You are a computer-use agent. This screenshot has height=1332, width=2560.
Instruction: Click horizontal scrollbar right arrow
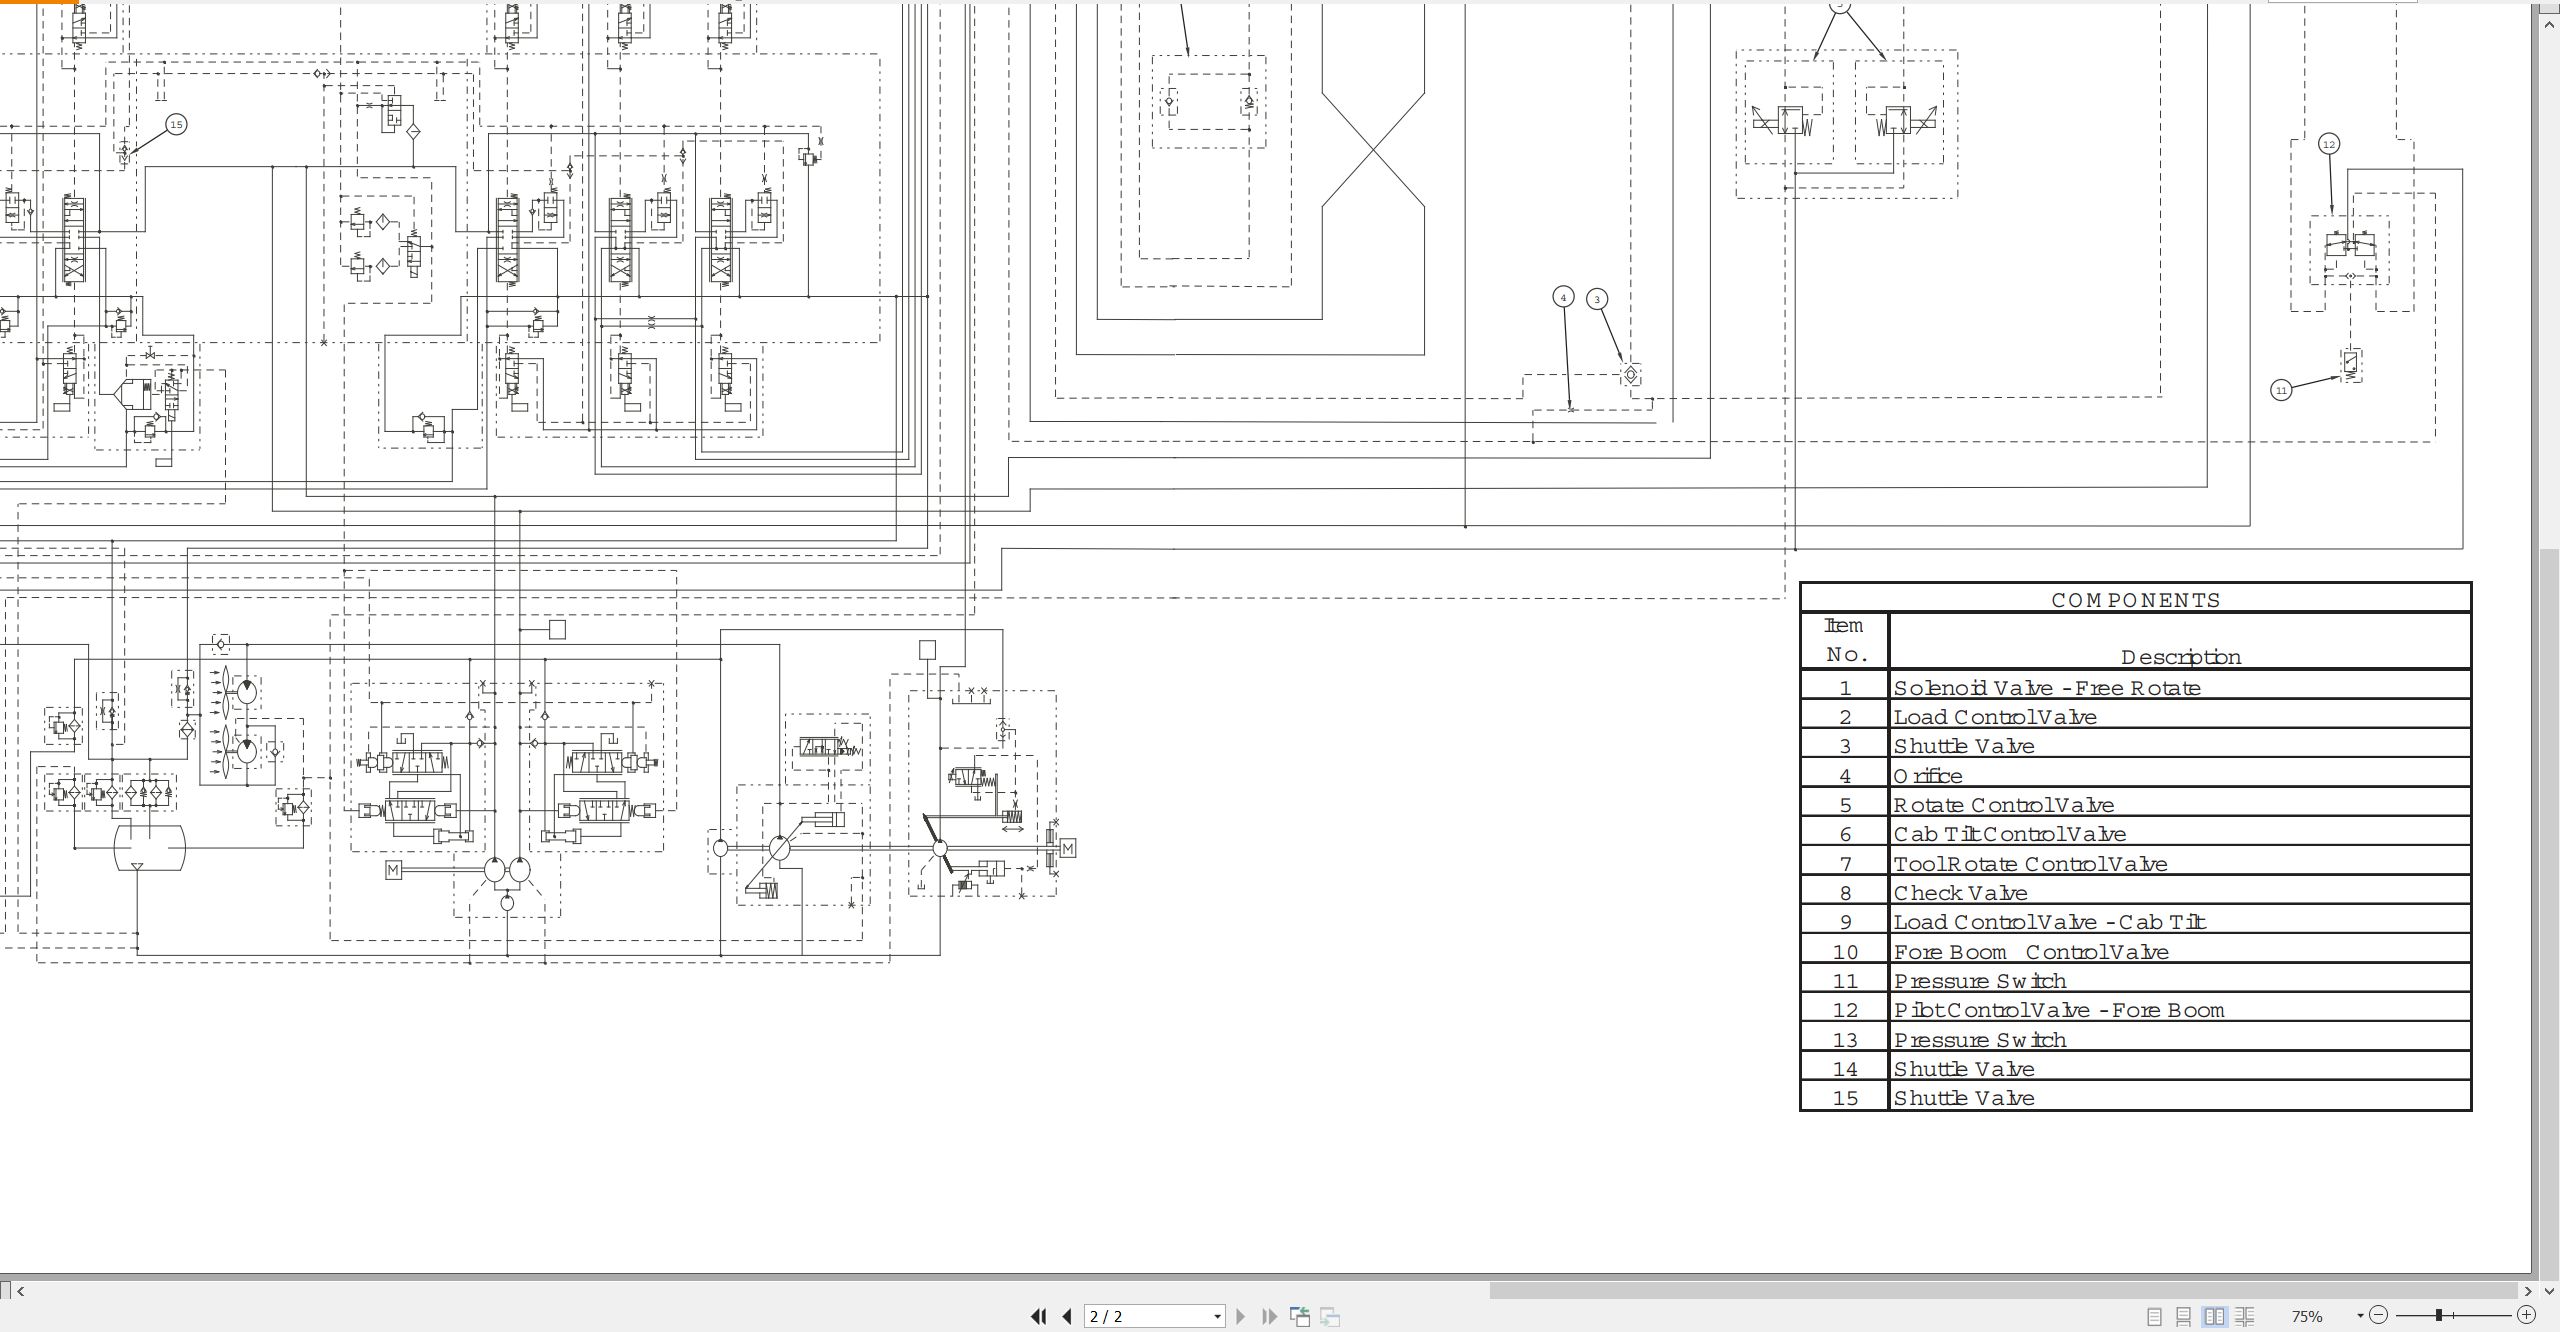pos(2528,1291)
